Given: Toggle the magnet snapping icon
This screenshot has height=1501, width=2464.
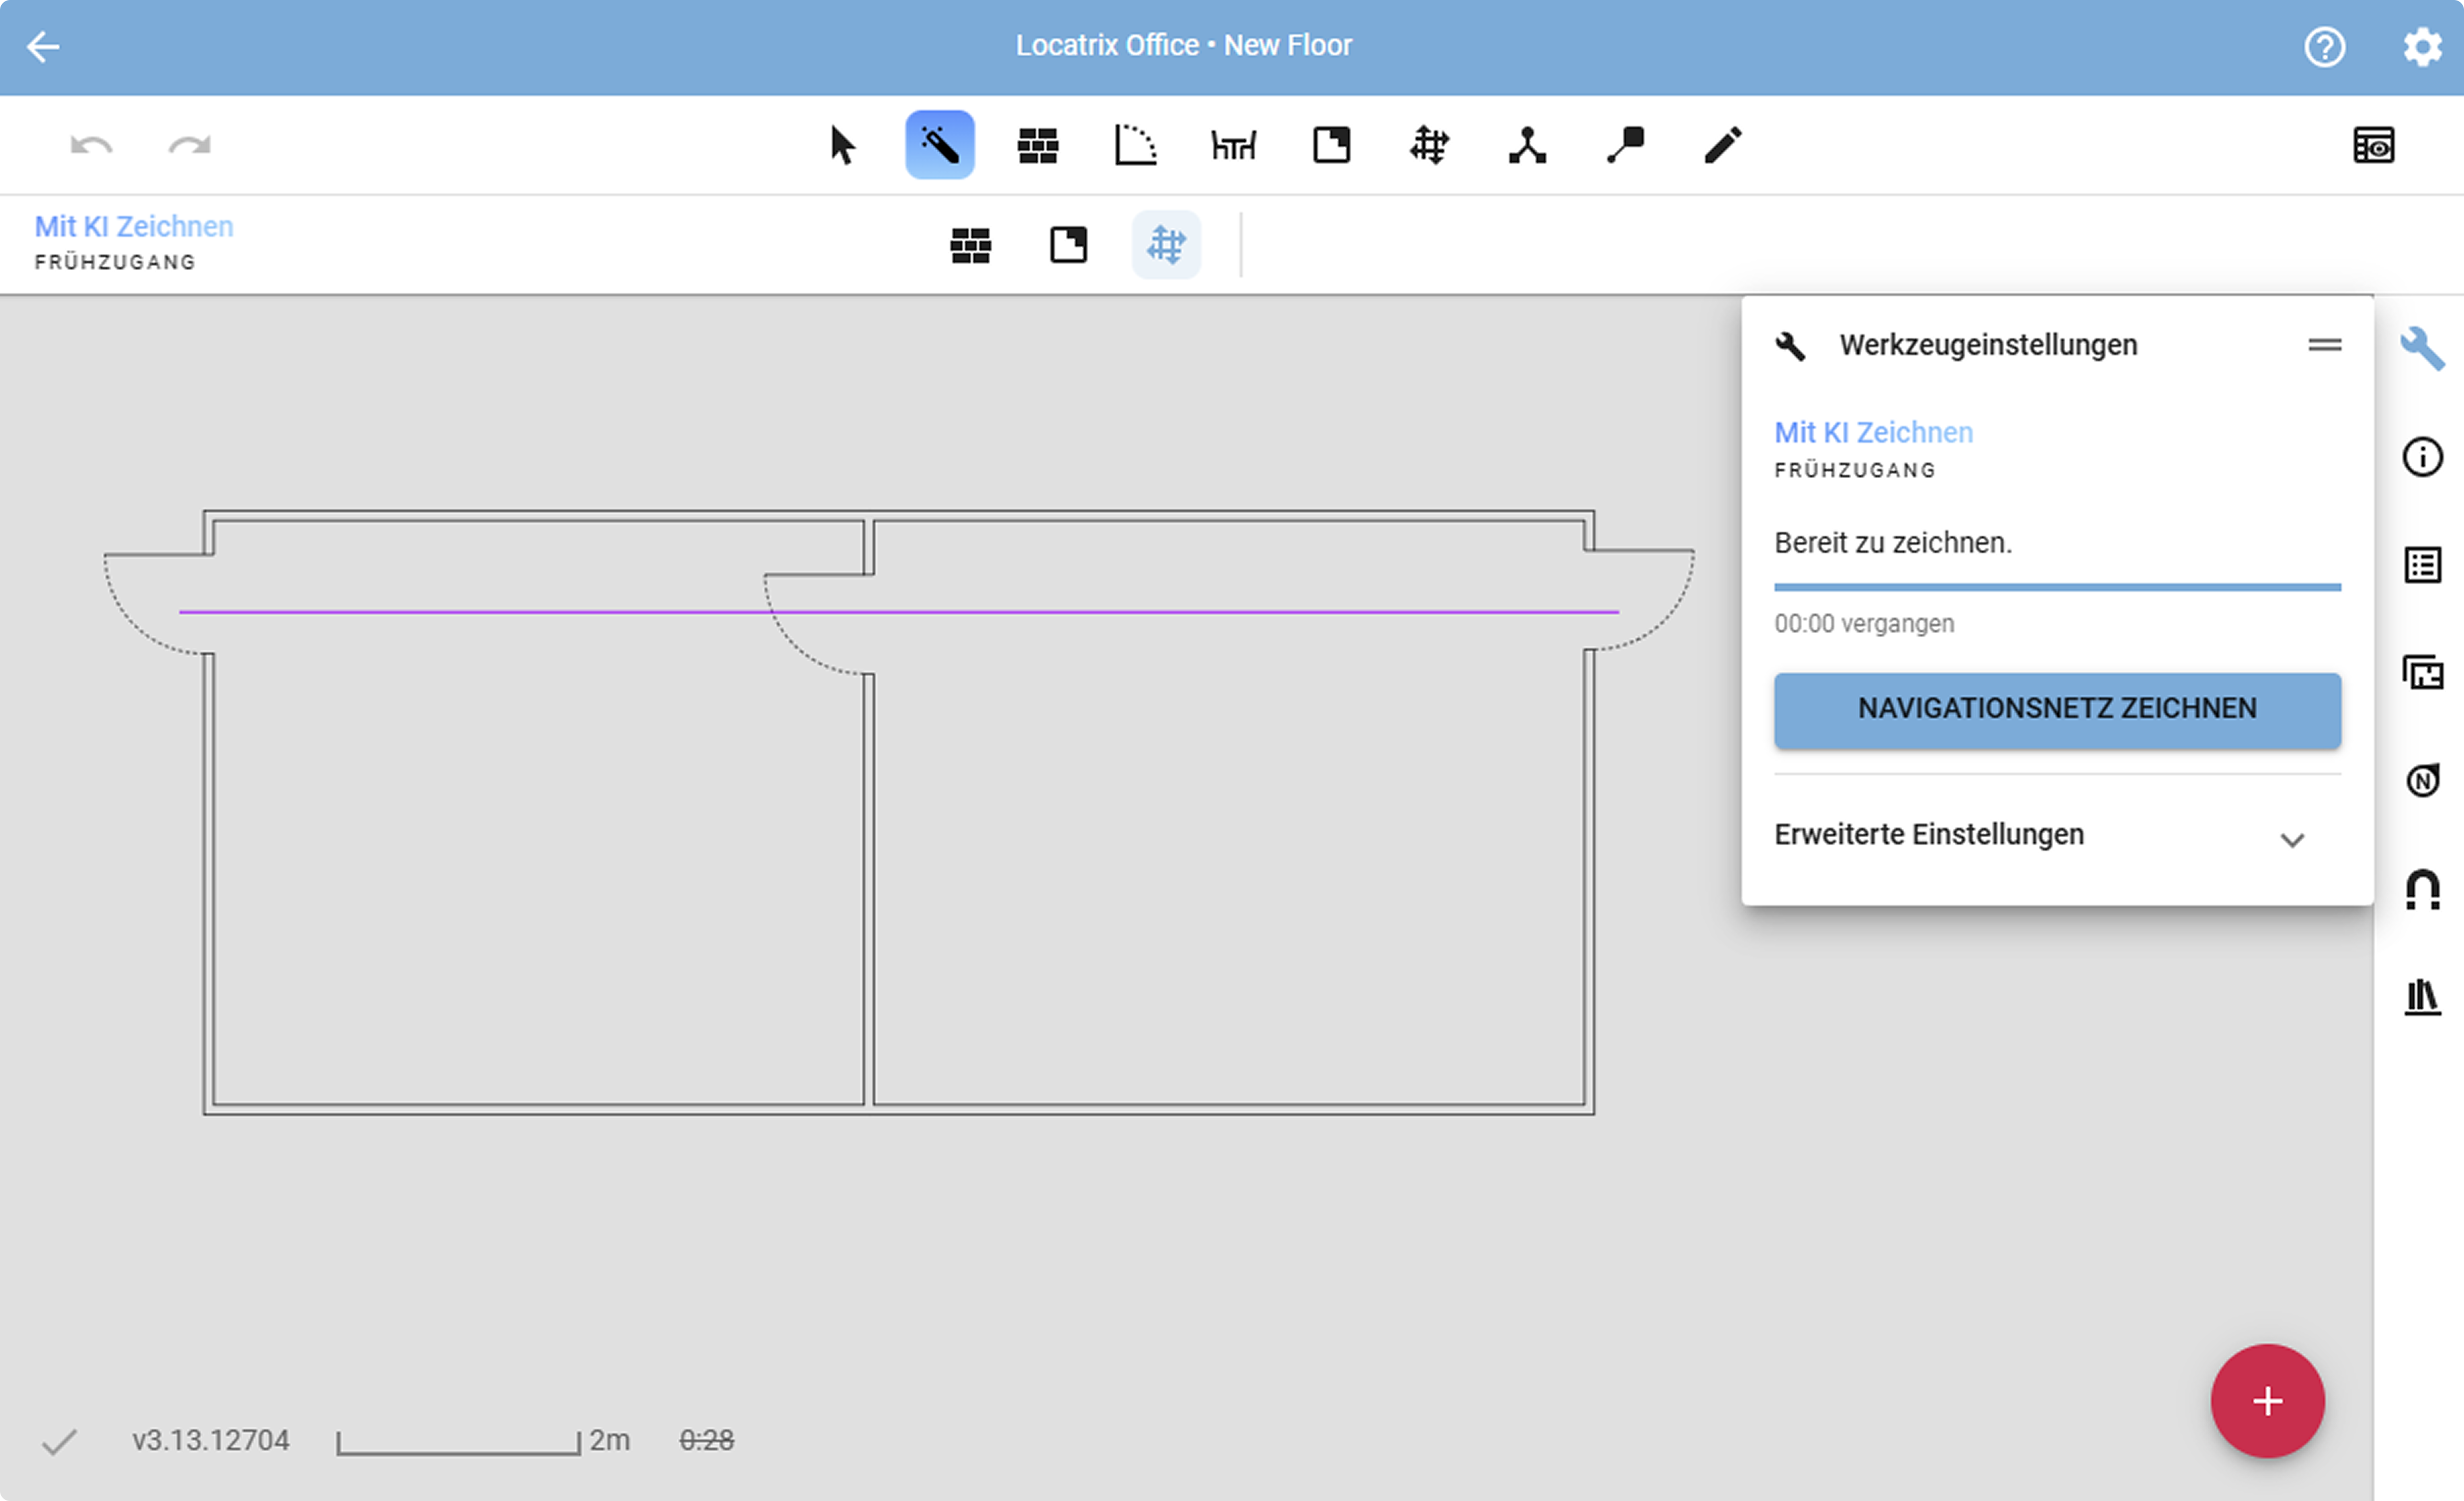Looking at the screenshot, I should pos(2421,889).
